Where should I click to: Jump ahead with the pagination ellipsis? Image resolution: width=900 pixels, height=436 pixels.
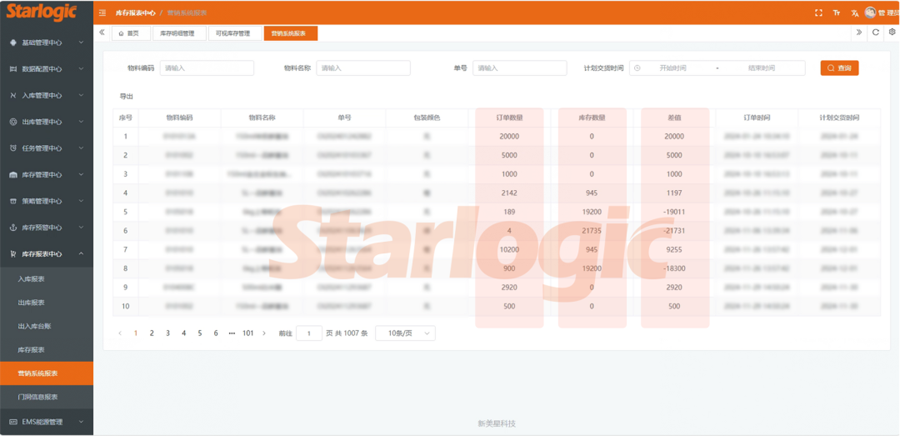click(x=232, y=333)
